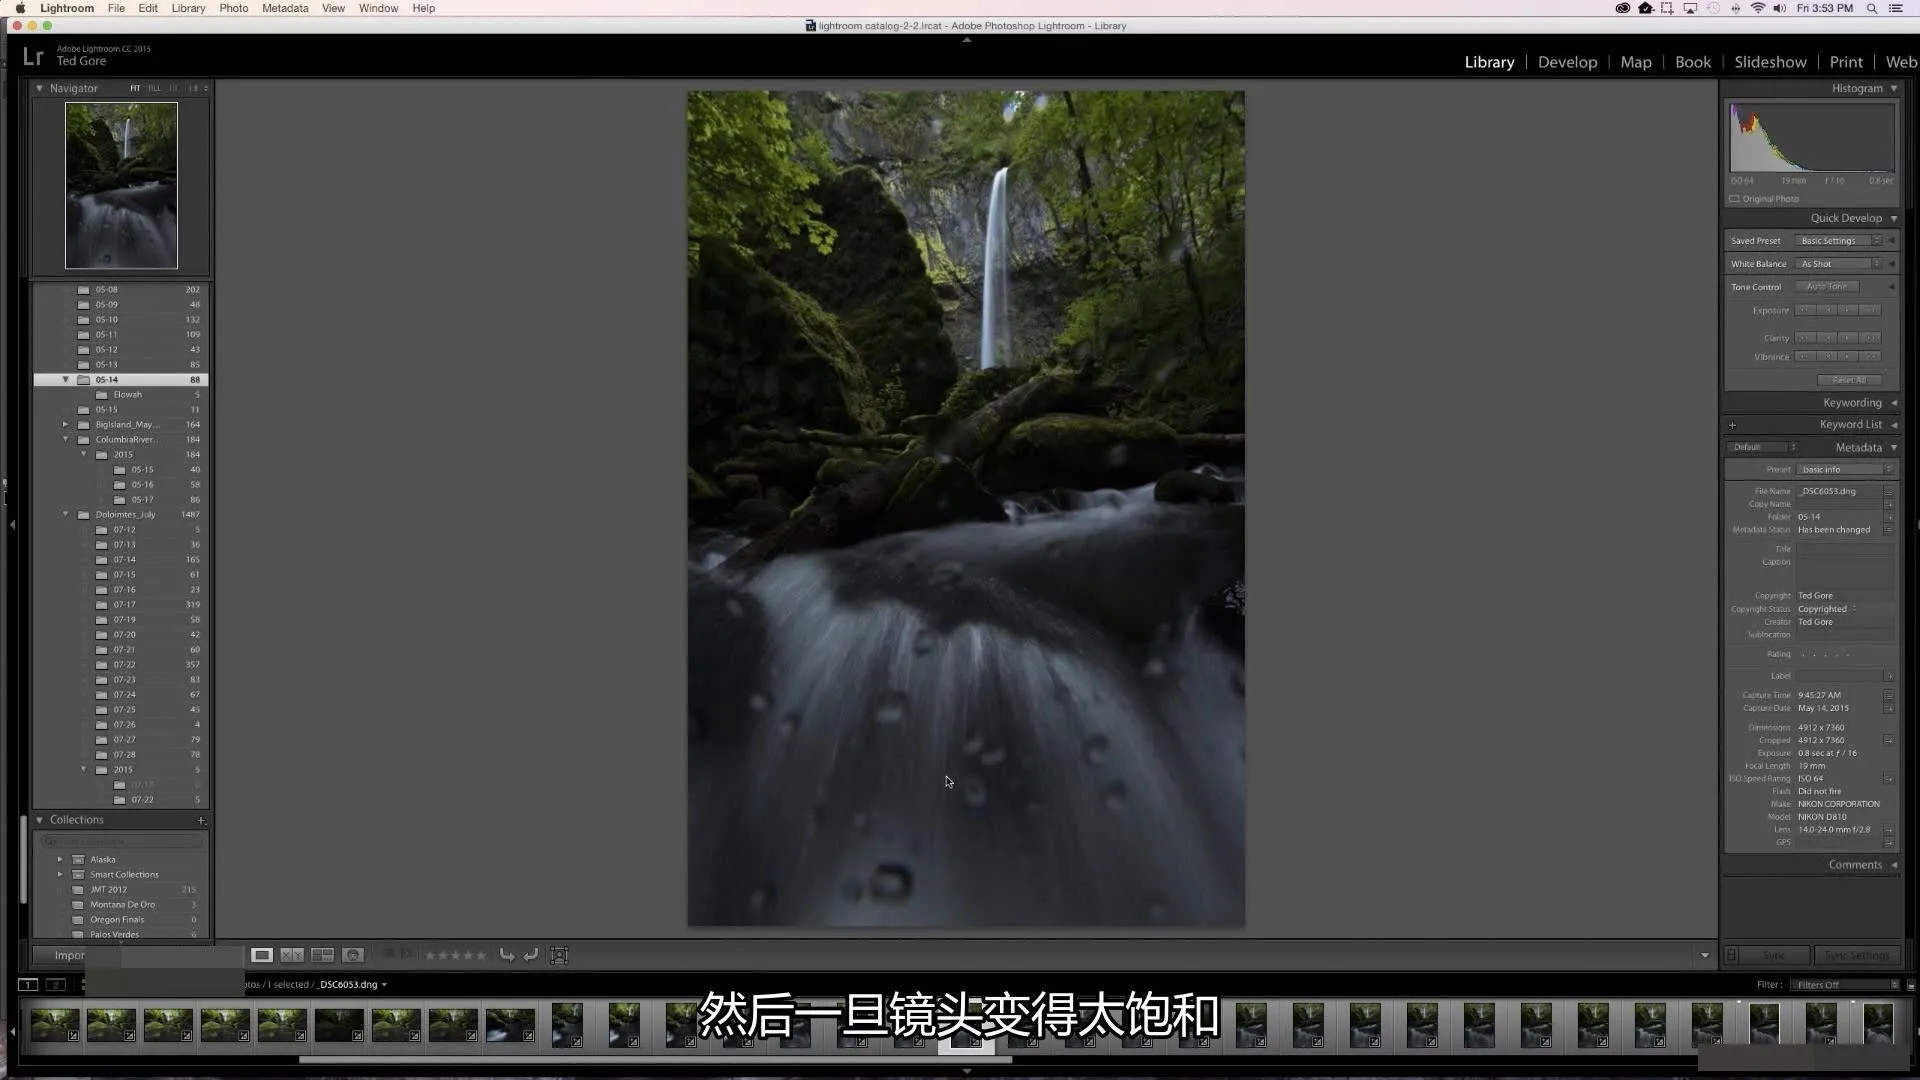Click the loupe view icon
The height and width of the screenshot is (1080, 1920).
click(x=261, y=955)
